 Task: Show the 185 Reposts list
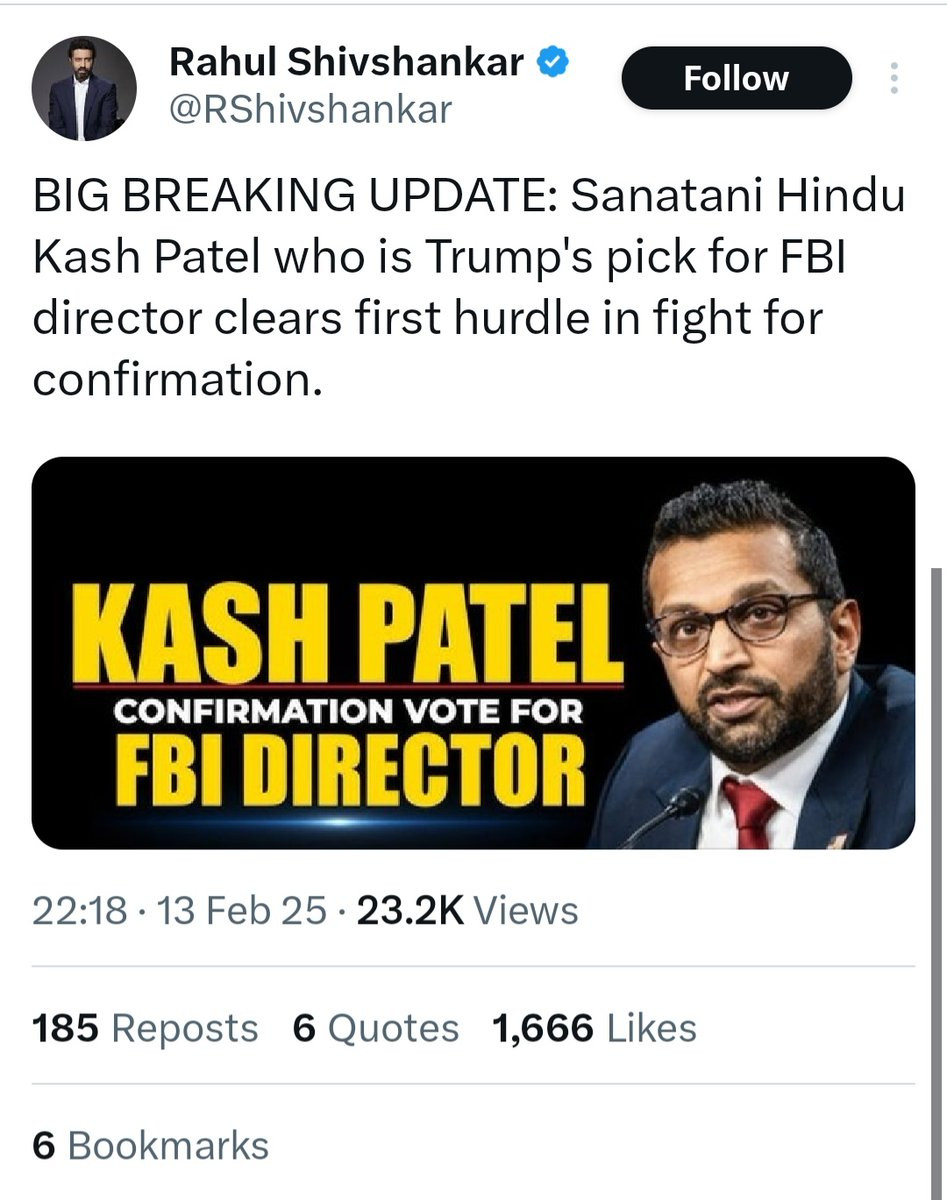point(145,1028)
